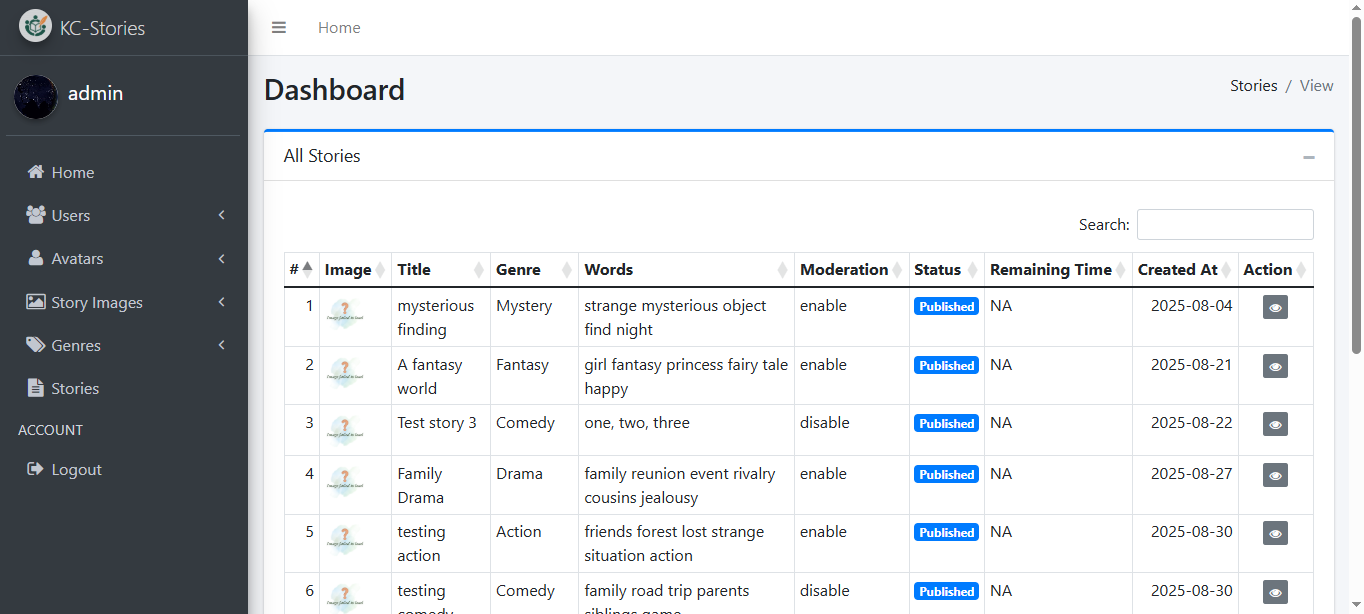Screen dimensions: 1364x614
Task: Open Home in the sidebar menu
Action: tap(124, 172)
